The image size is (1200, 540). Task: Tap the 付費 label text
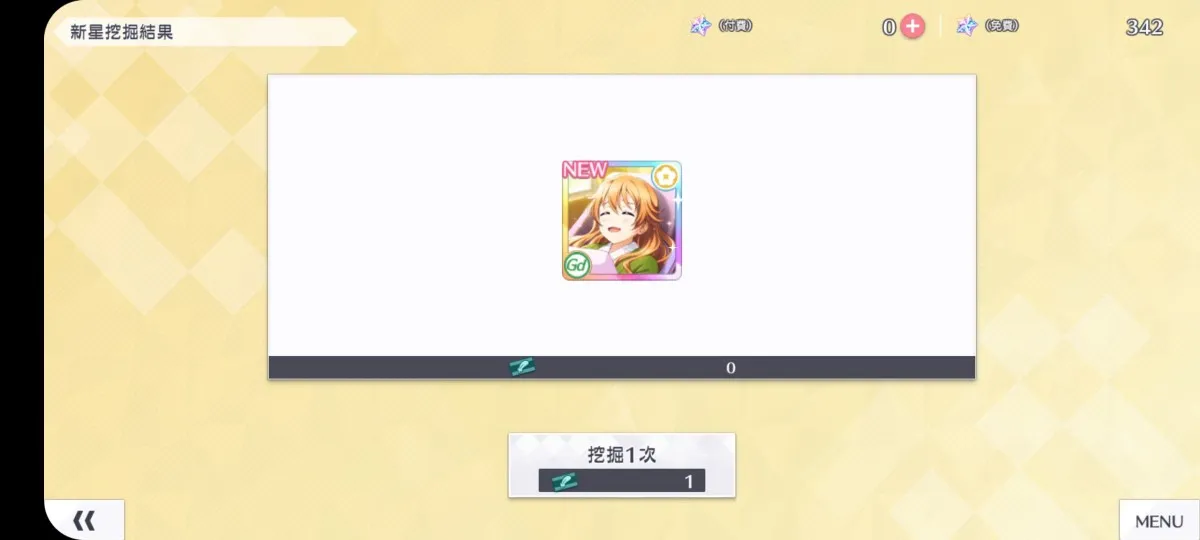coord(735,27)
